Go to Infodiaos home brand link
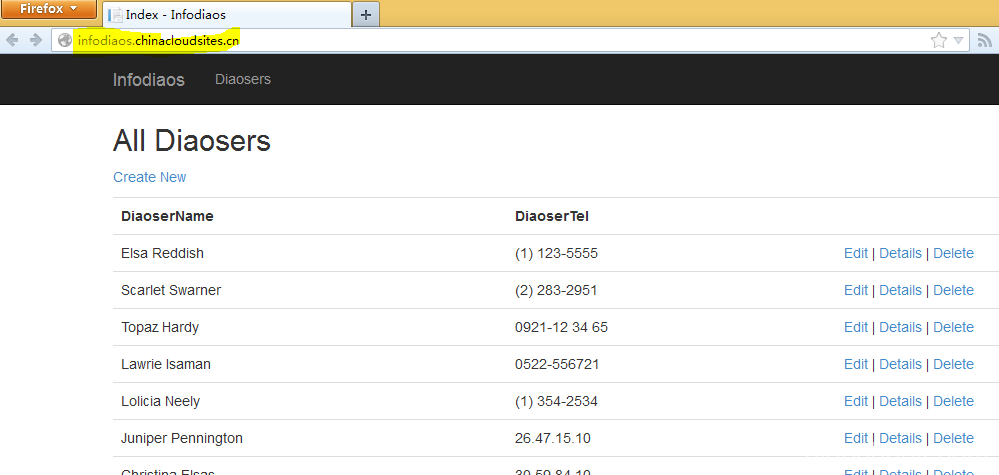 click(148, 80)
